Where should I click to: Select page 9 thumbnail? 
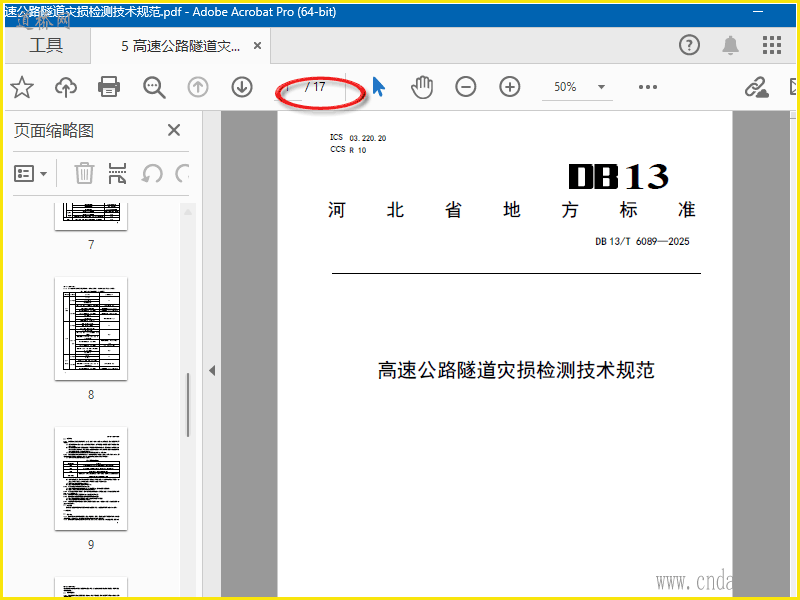pos(91,479)
